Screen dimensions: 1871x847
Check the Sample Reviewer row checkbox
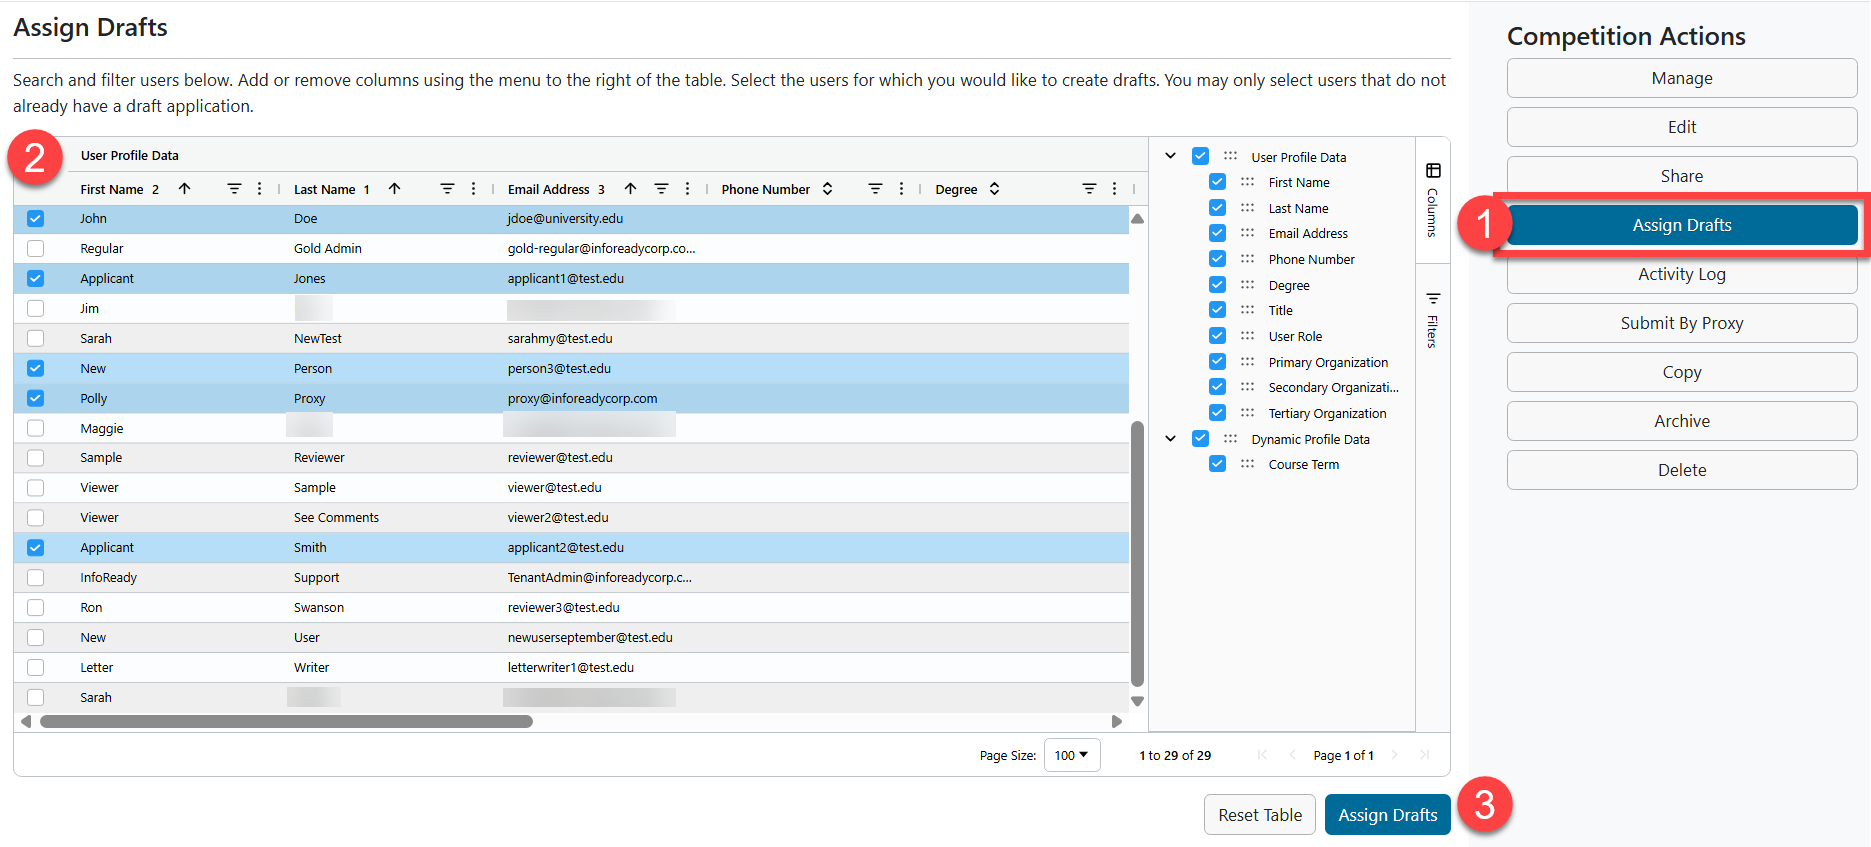(36, 457)
